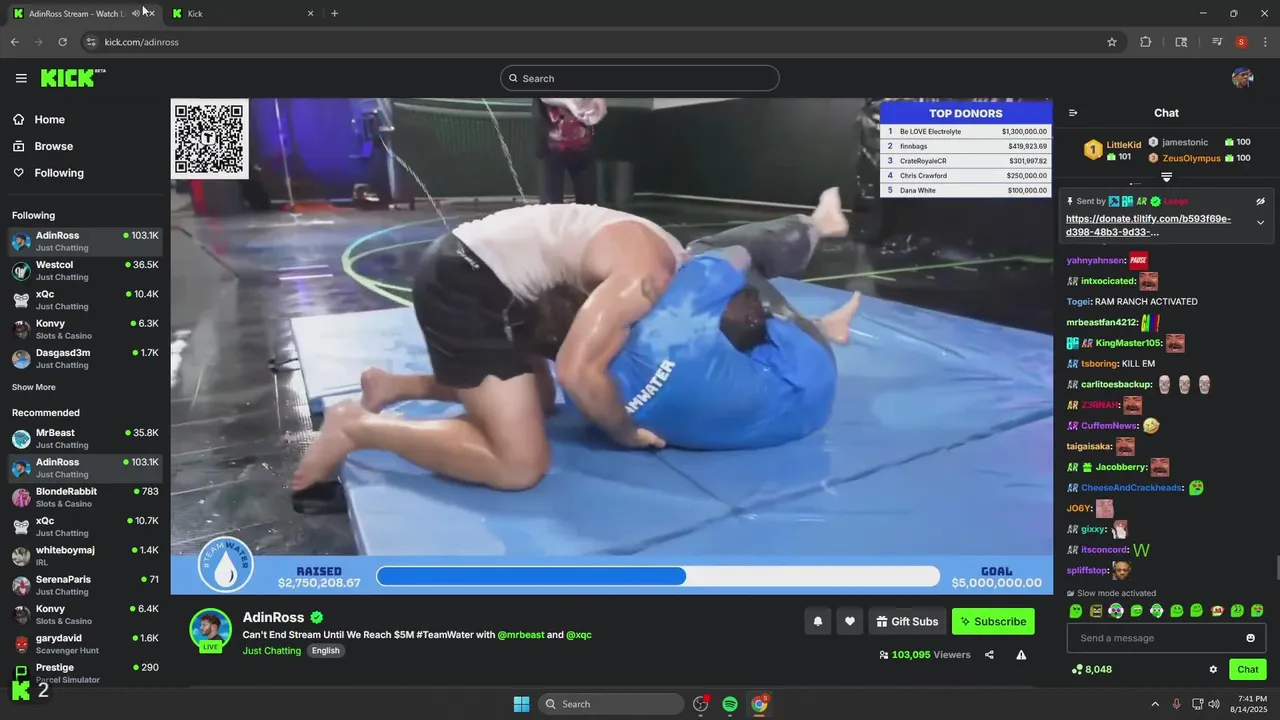
Task: Collapse the chat panel with the arrow icon
Action: (x=1073, y=113)
